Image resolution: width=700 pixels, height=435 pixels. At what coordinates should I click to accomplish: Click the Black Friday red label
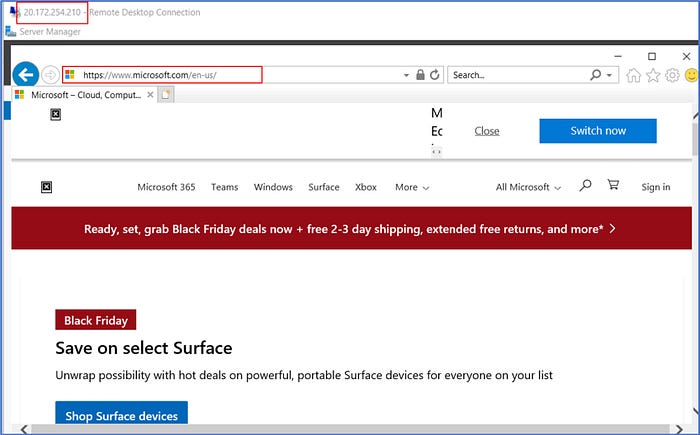click(96, 320)
